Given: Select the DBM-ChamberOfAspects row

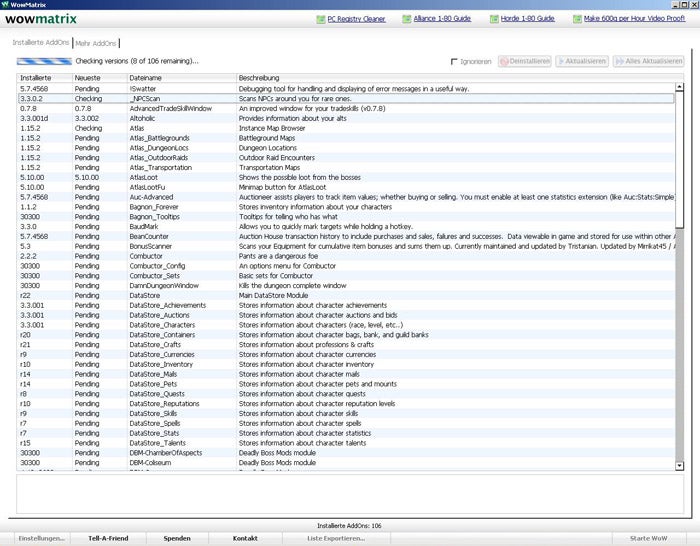Looking at the screenshot, I should tap(346, 453).
